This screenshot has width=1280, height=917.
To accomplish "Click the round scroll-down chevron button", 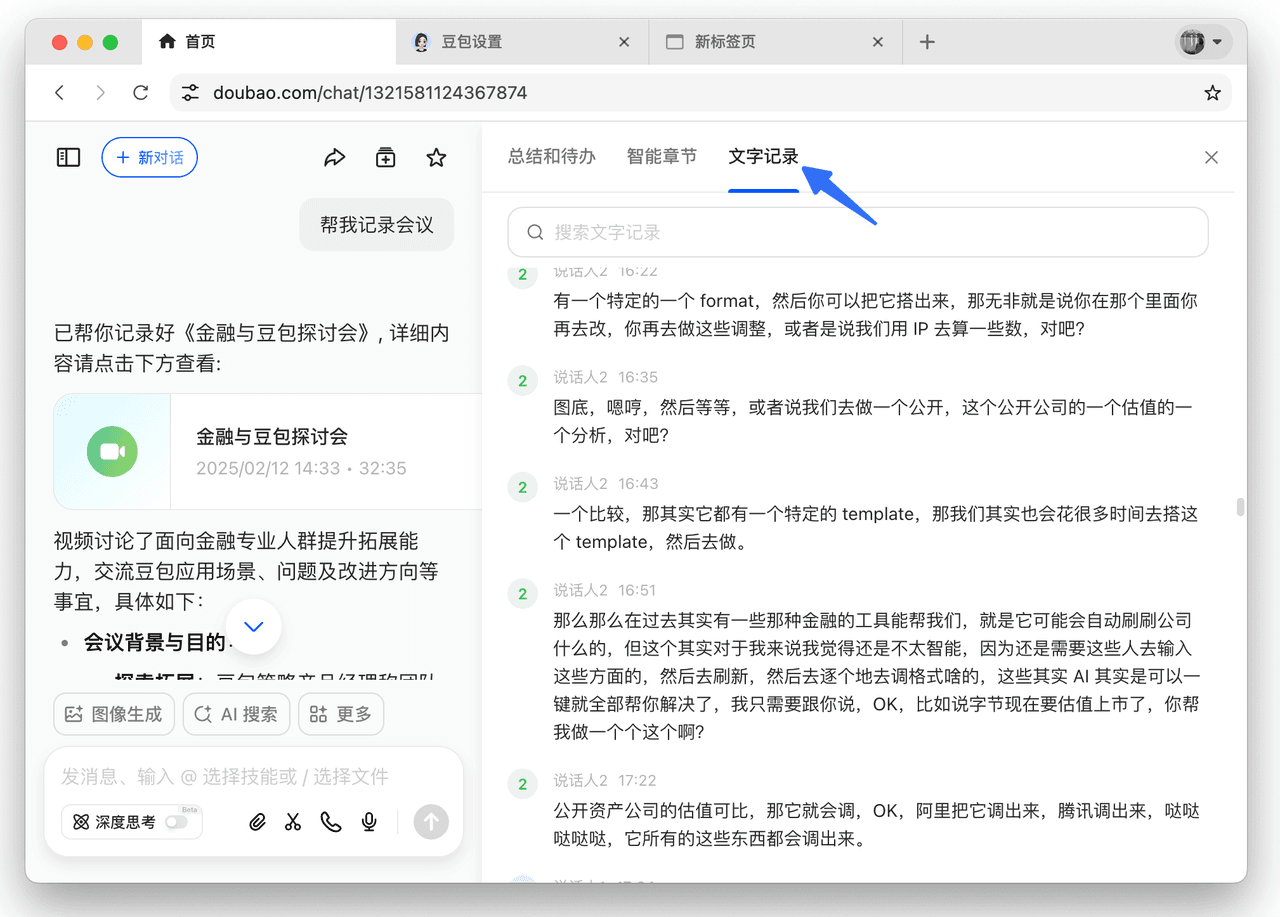I will (254, 627).
